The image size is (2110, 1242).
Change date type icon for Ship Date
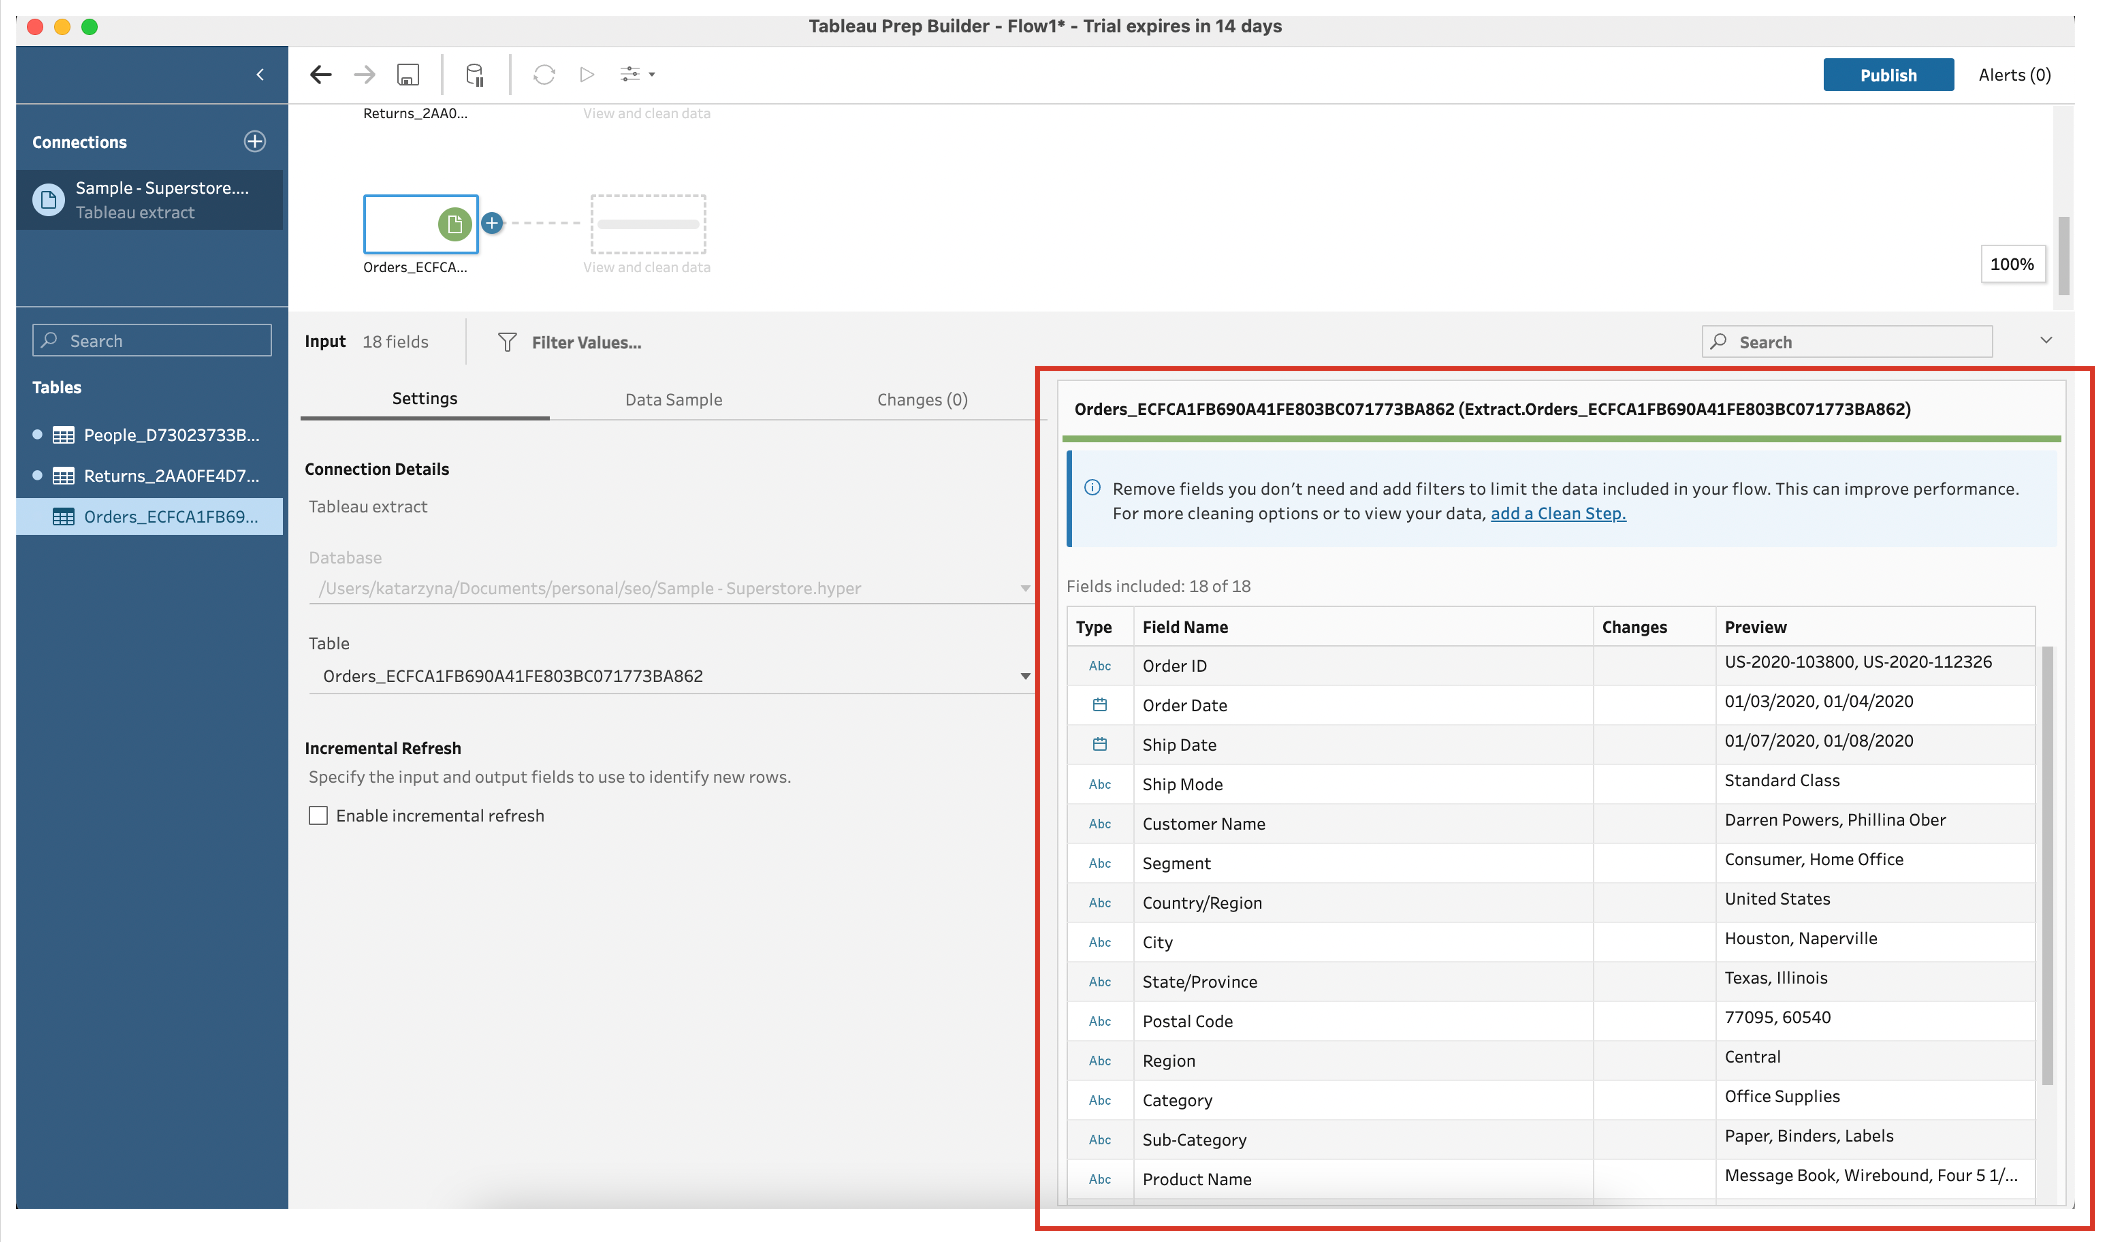tap(1100, 744)
